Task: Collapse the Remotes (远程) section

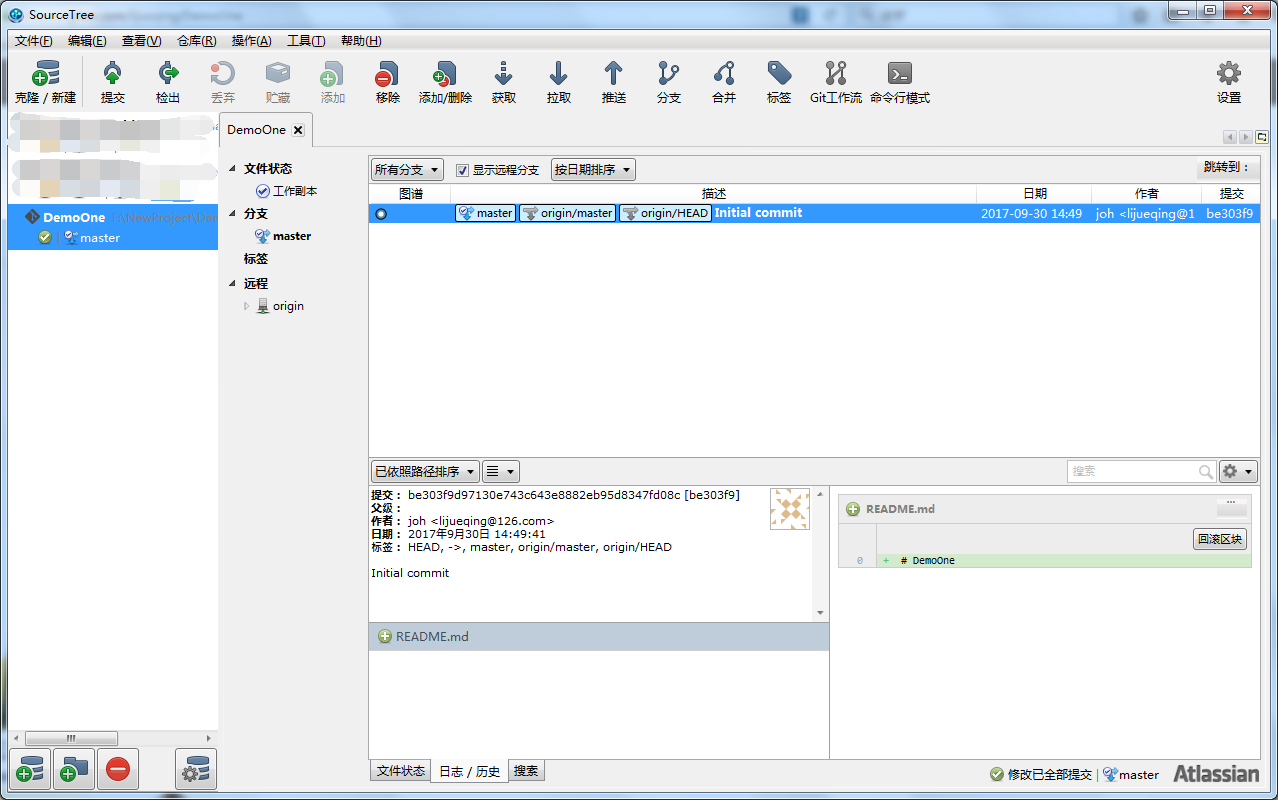Action: pyautogui.click(x=233, y=284)
